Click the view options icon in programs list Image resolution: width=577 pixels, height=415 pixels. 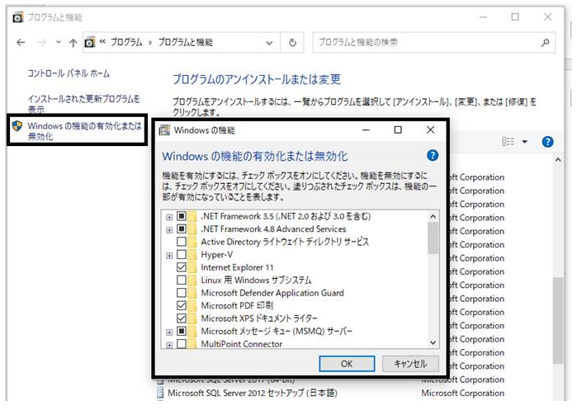[x=508, y=142]
